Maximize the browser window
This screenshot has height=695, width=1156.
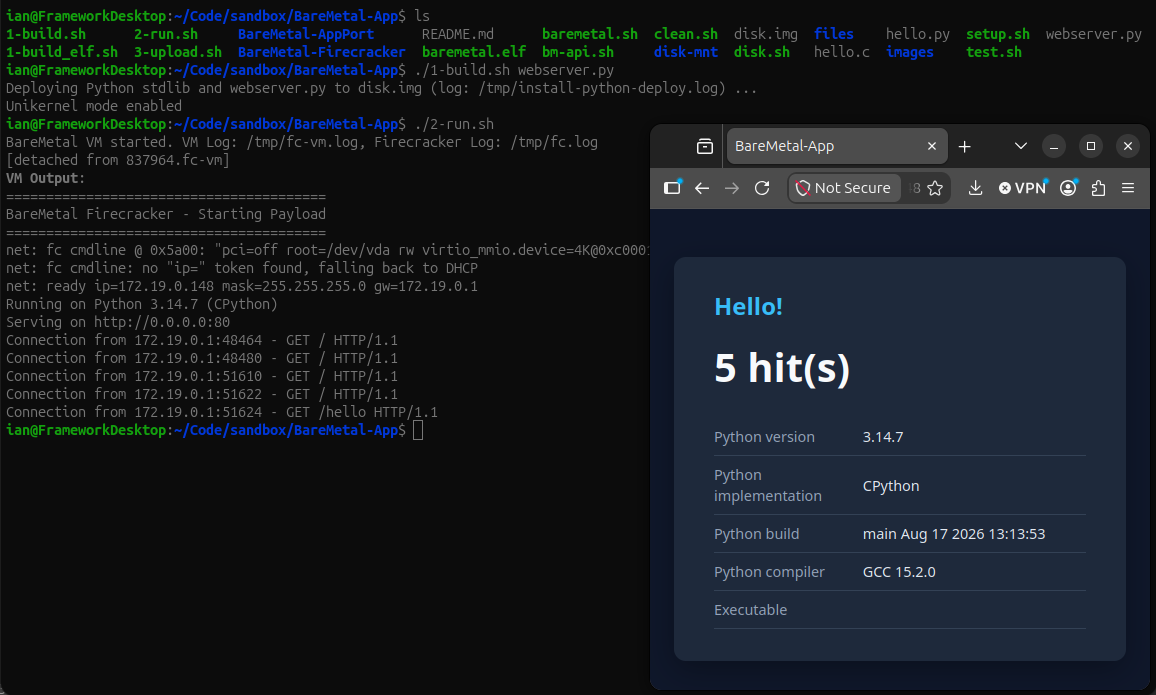tap(1091, 146)
